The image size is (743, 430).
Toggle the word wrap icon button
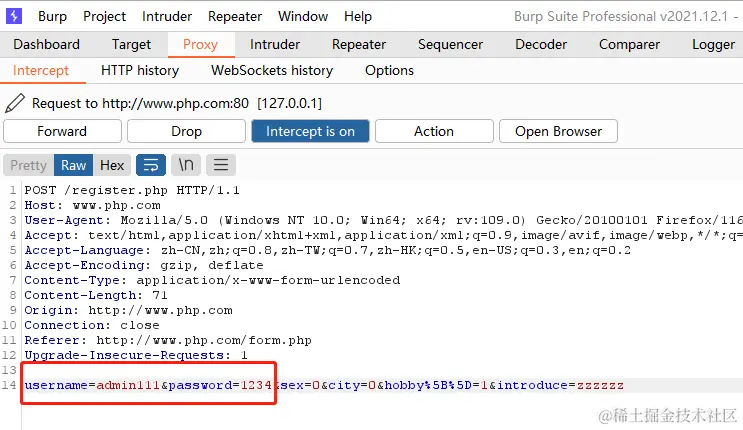click(151, 165)
